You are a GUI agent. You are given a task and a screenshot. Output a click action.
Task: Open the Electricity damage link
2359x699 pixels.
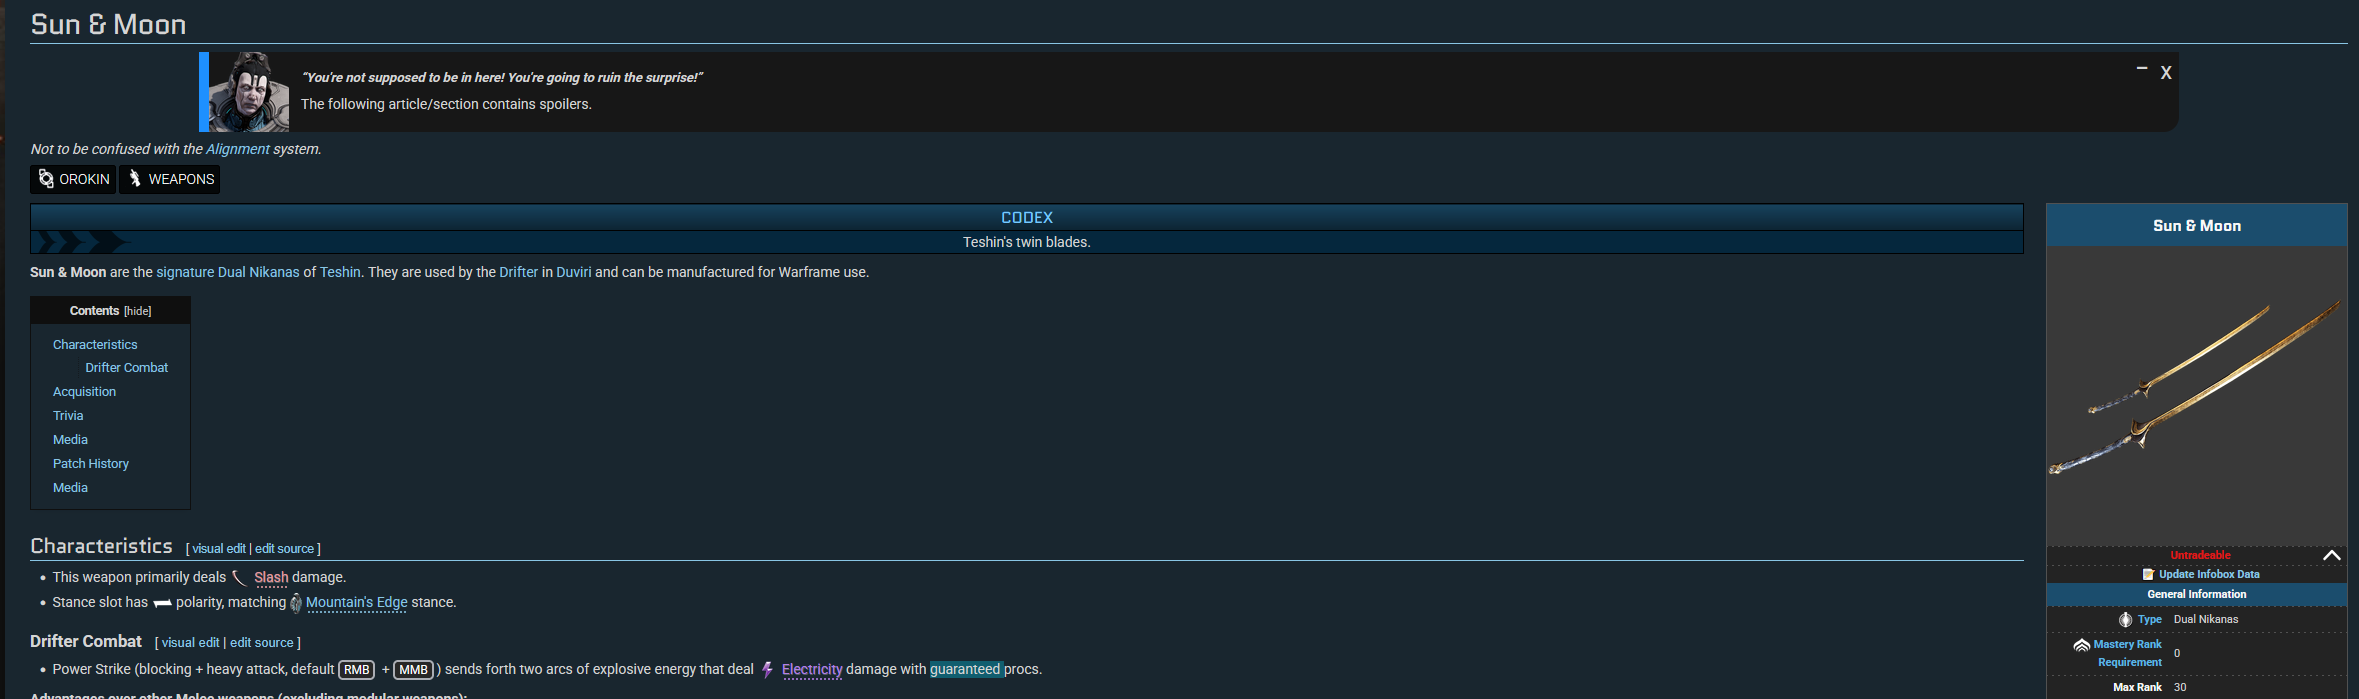pyautogui.click(x=812, y=670)
